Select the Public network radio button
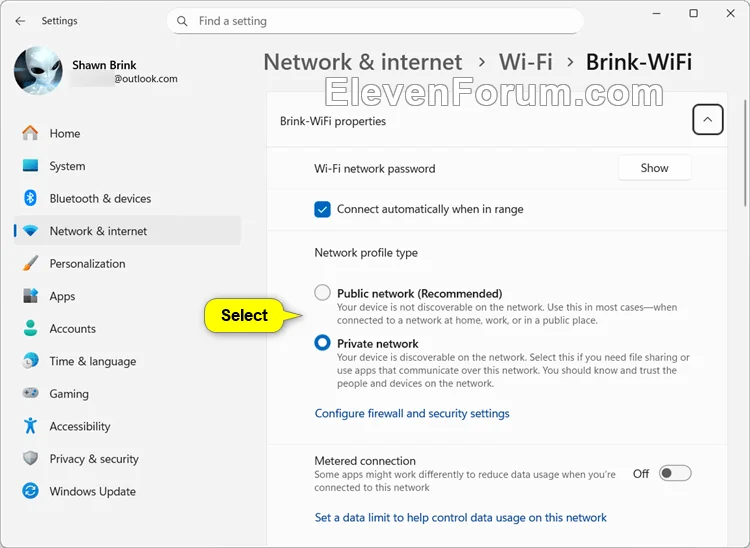This screenshot has height=548, width=750. (x=322, y=293)
